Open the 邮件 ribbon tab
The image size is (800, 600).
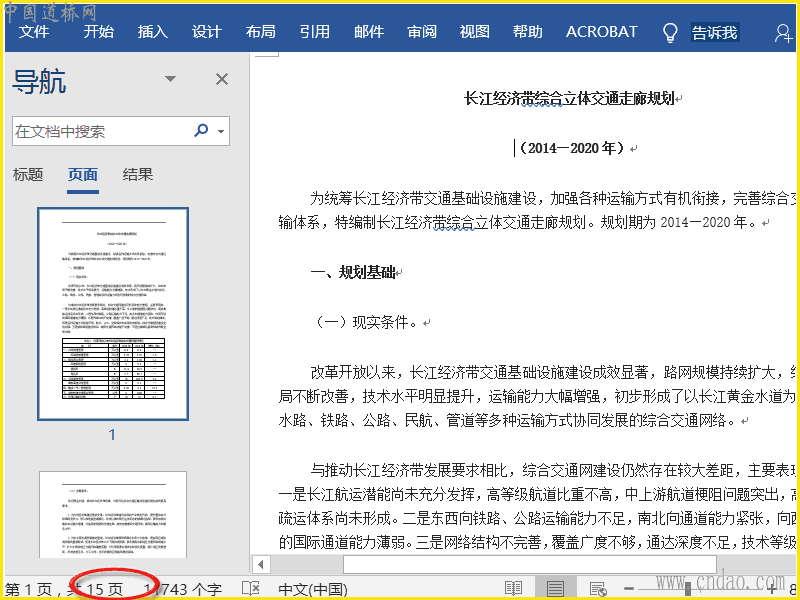(x=368, y=32)
